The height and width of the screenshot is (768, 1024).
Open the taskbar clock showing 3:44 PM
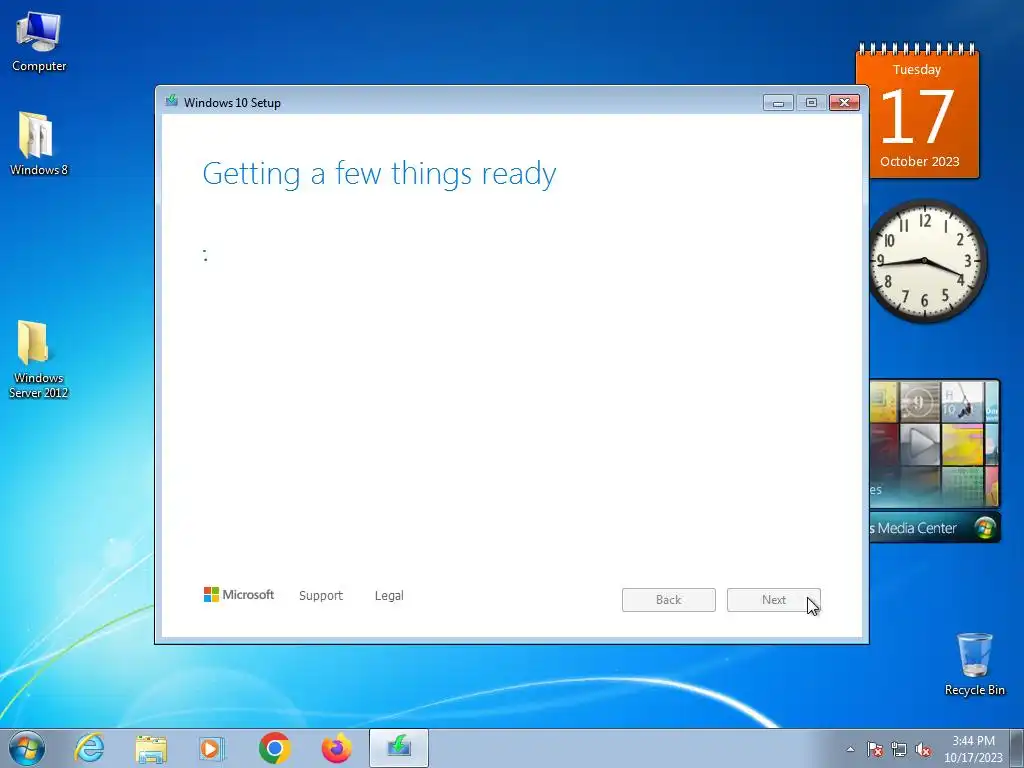pyautogui.click(x=973, y=749)
